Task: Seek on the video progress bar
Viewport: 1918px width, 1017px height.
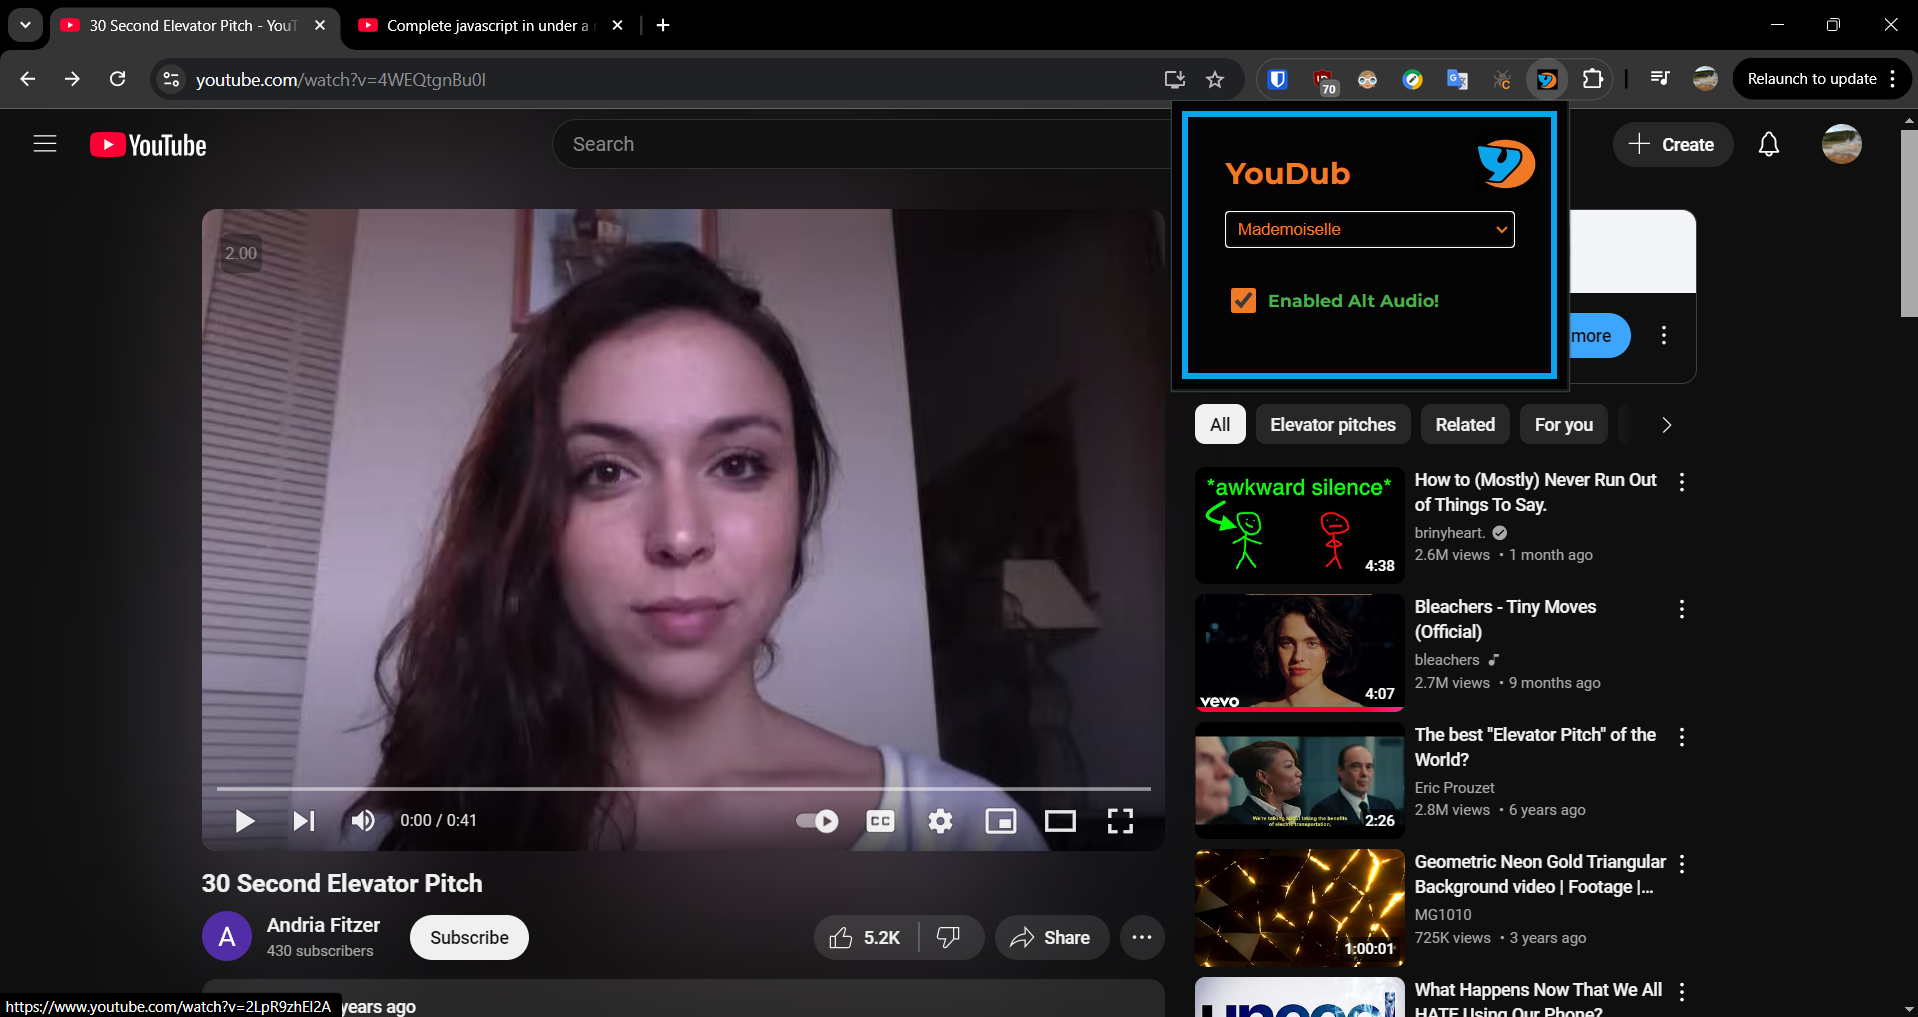Action: tap(683, 789)
